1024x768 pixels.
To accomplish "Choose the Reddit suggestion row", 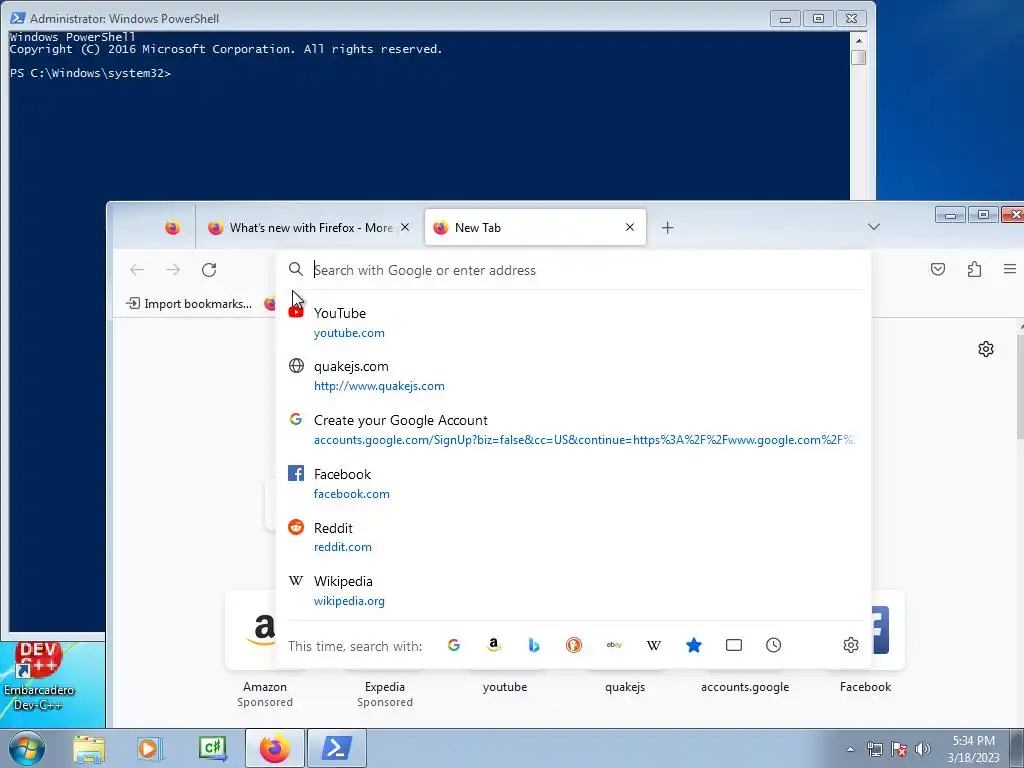I will click(x=573, y=537).
